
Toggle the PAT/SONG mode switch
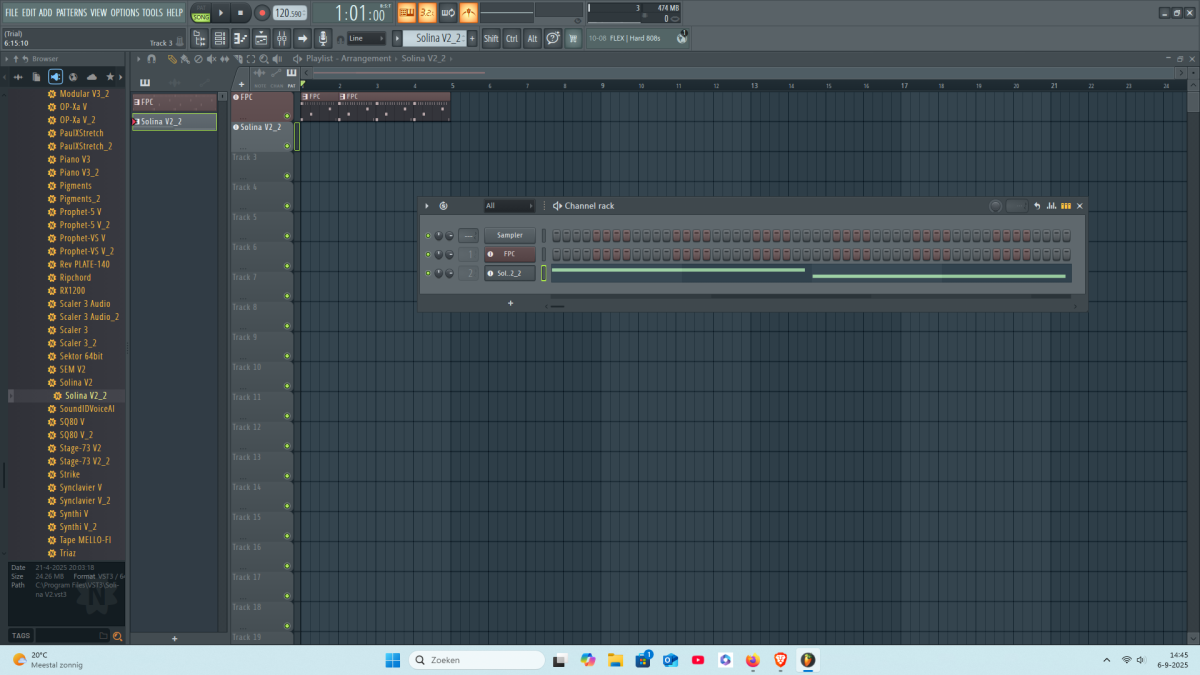coord(201,13)
